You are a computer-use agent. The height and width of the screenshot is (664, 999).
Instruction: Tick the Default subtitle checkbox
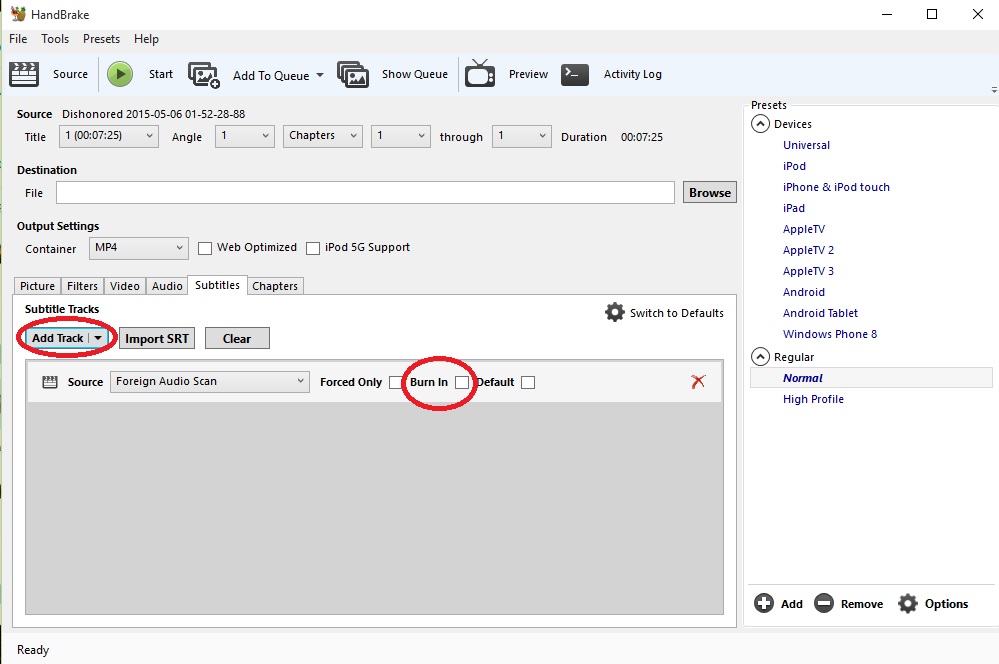pyautogui.click(x=528, y=382)
